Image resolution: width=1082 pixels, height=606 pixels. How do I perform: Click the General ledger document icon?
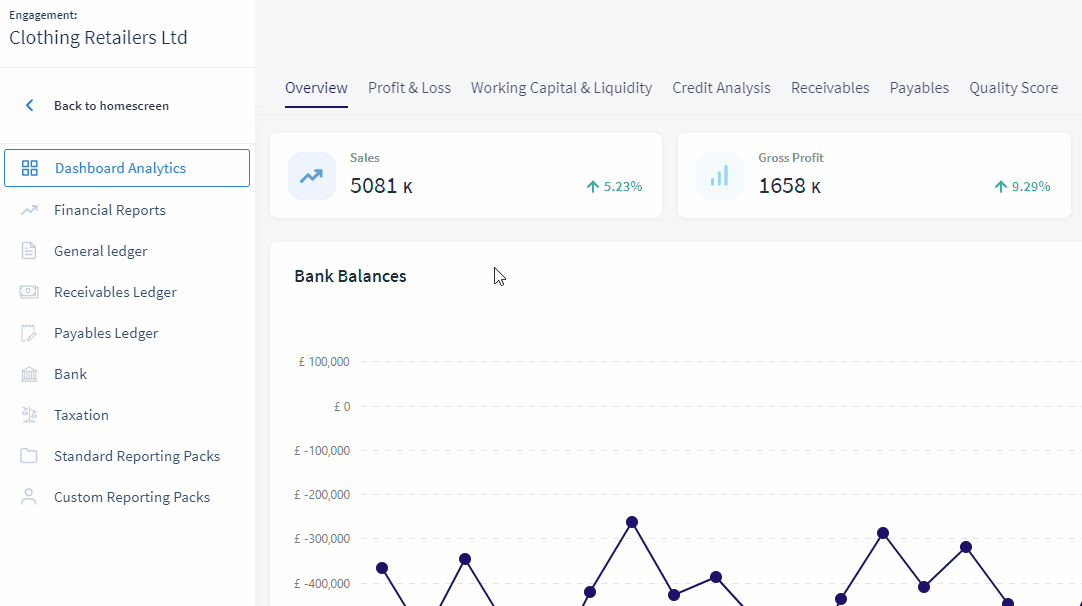pos(29,251)
